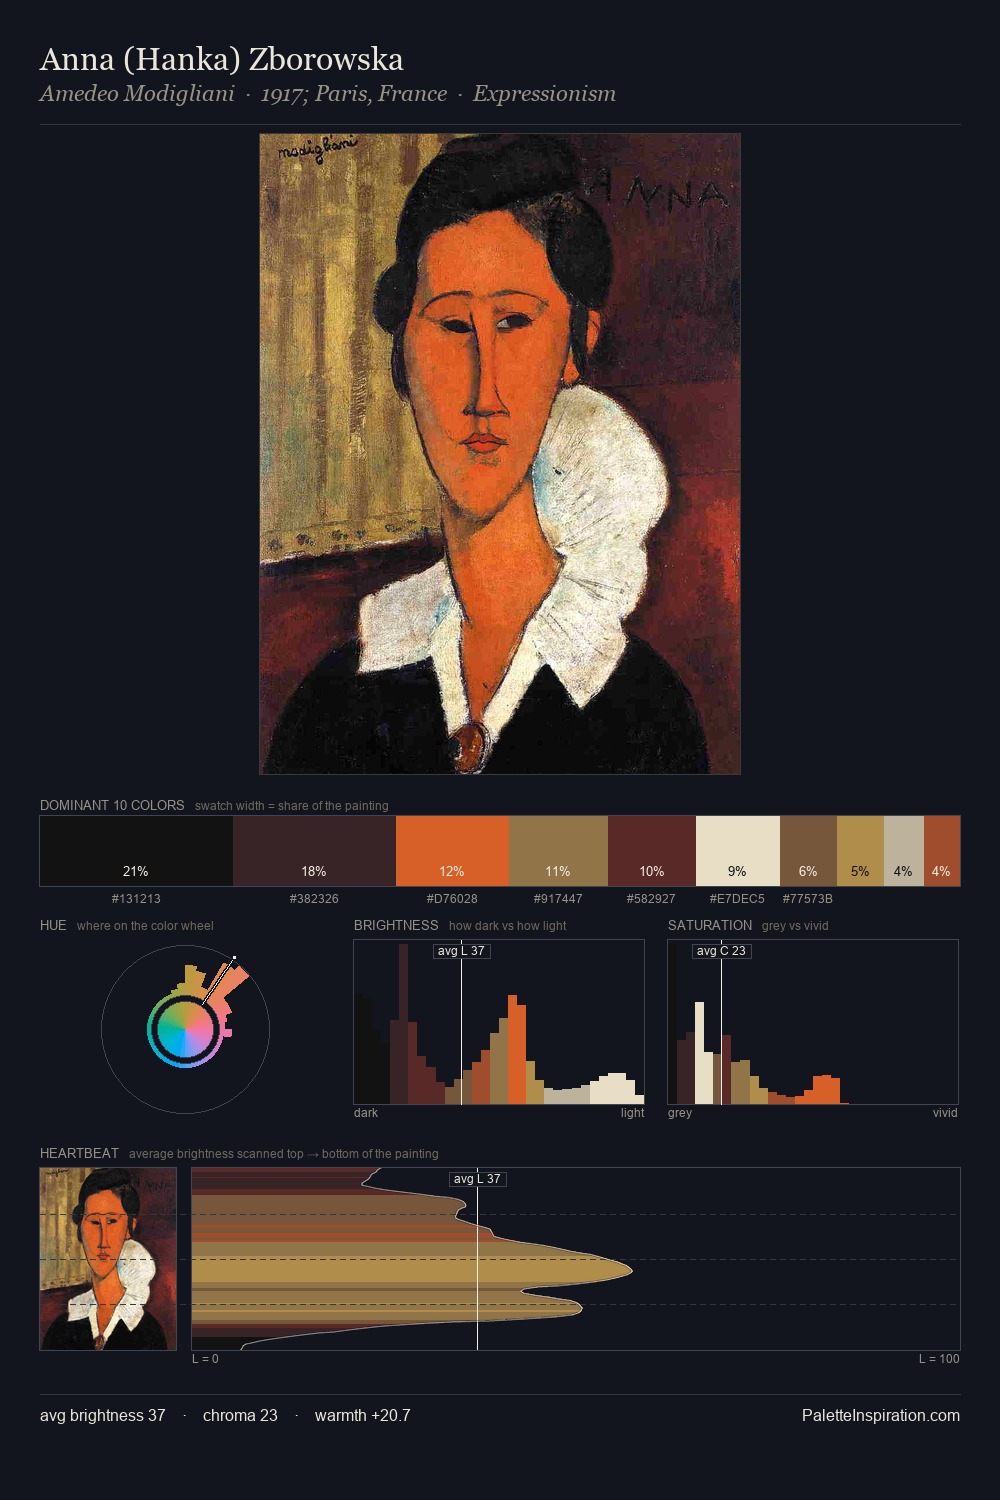This screenshot has width=1000, height=1500.
Task: Click the SATURATION section heading
Action: (710, 925)
